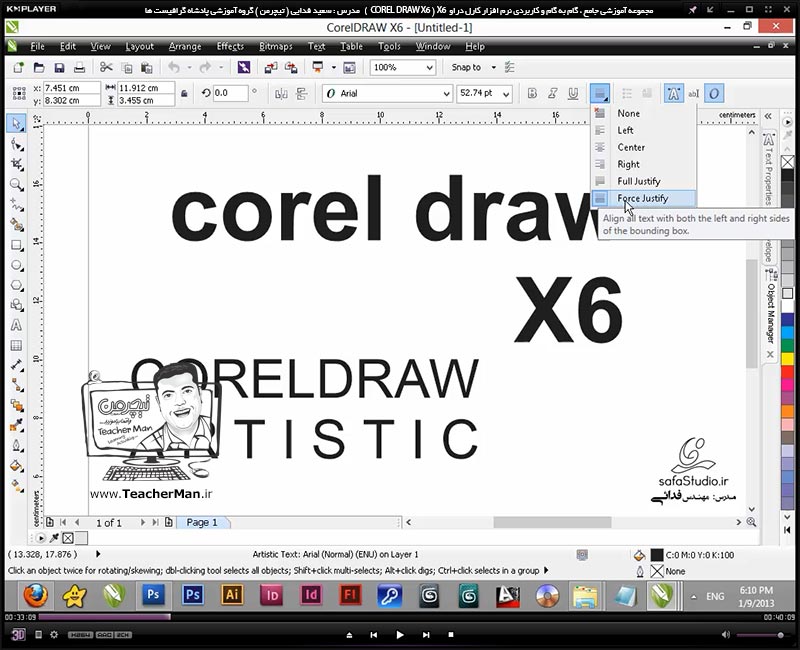Click Mirror vertically icon
Screen dimensions: 800x650
tap(302, 93)
